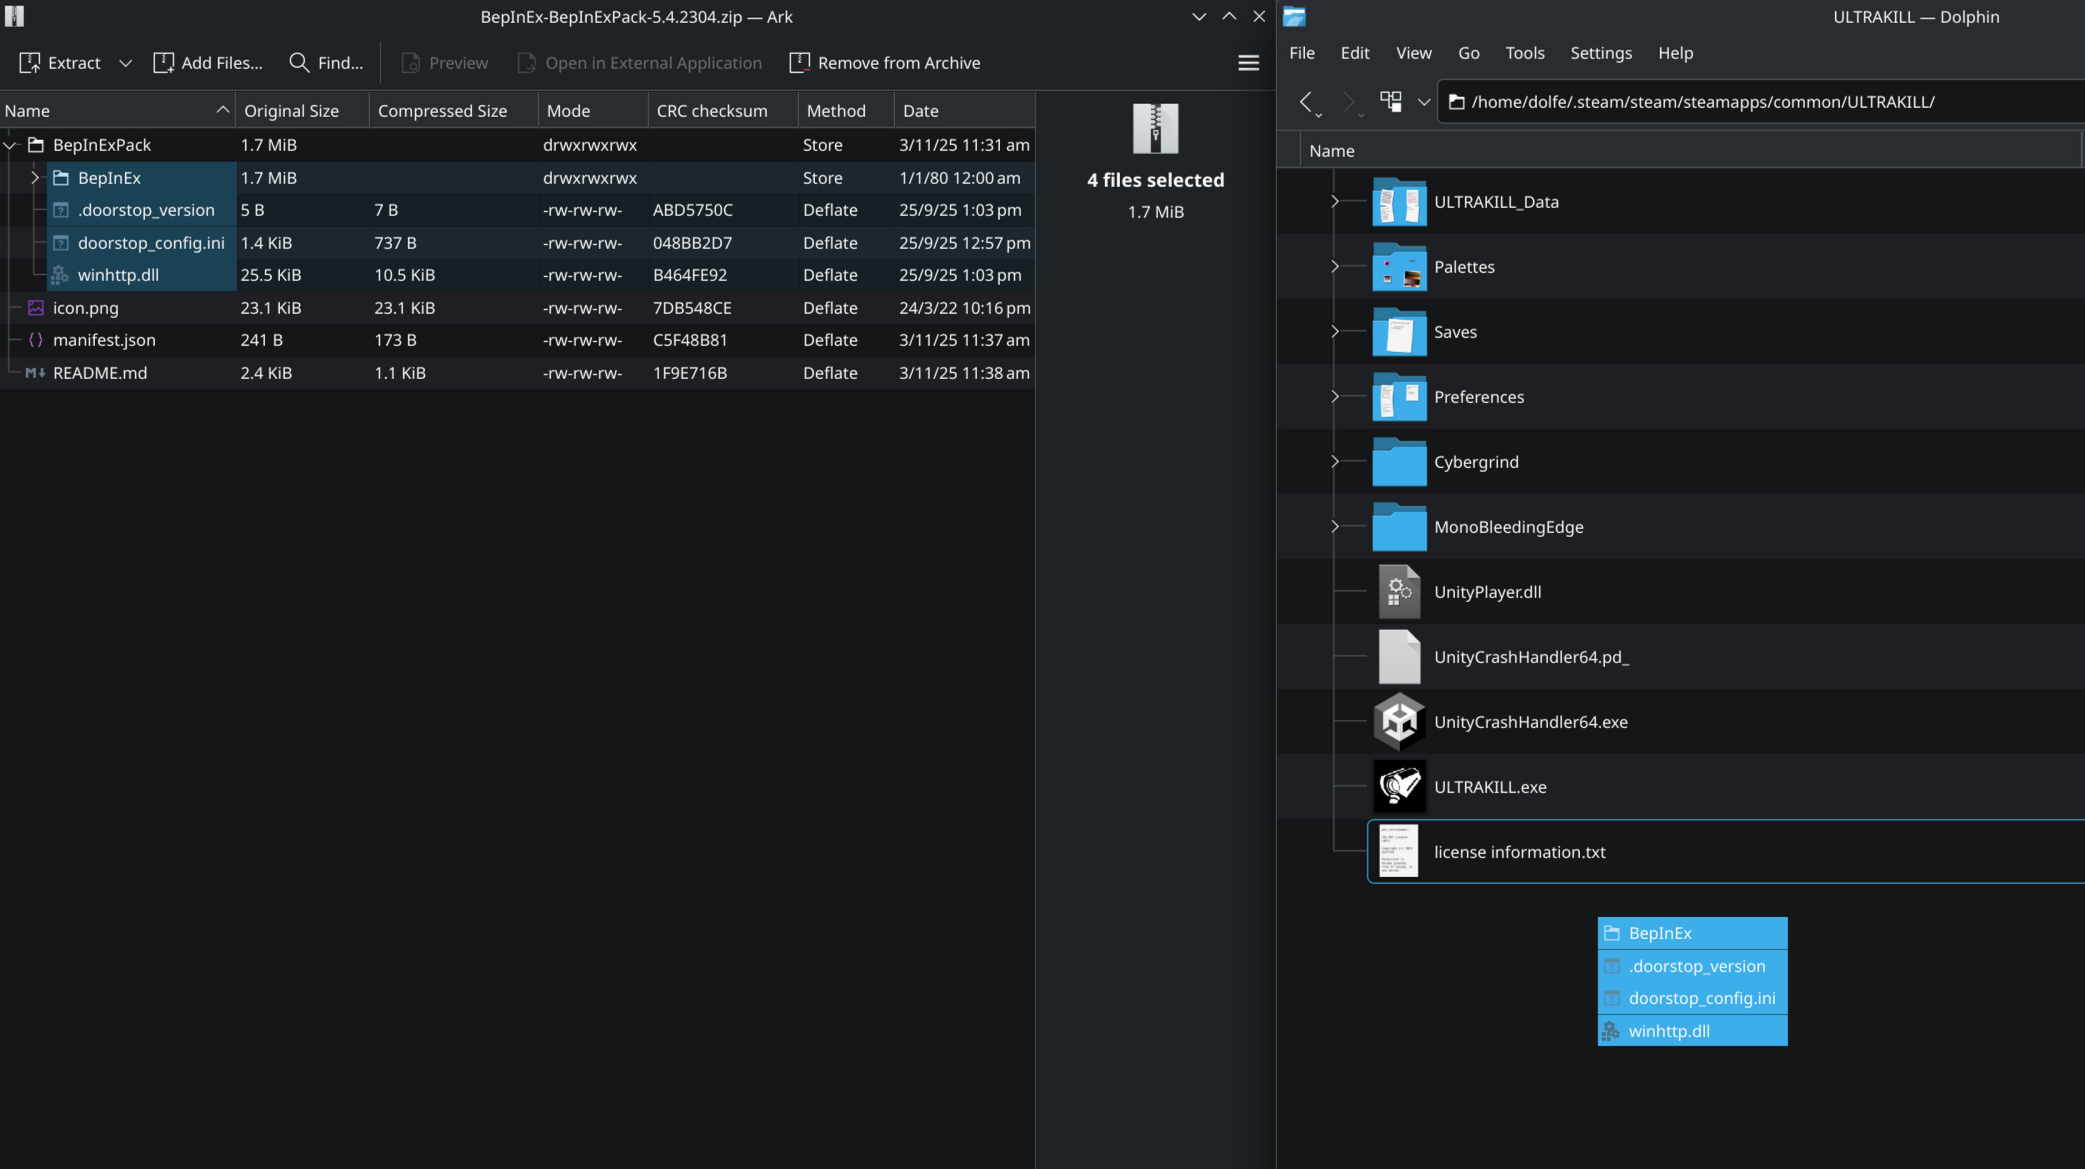Screen dimensions: 2085x1169
Task: Expand the Extract button's dropdown arrow
Action: coord(125,62)
